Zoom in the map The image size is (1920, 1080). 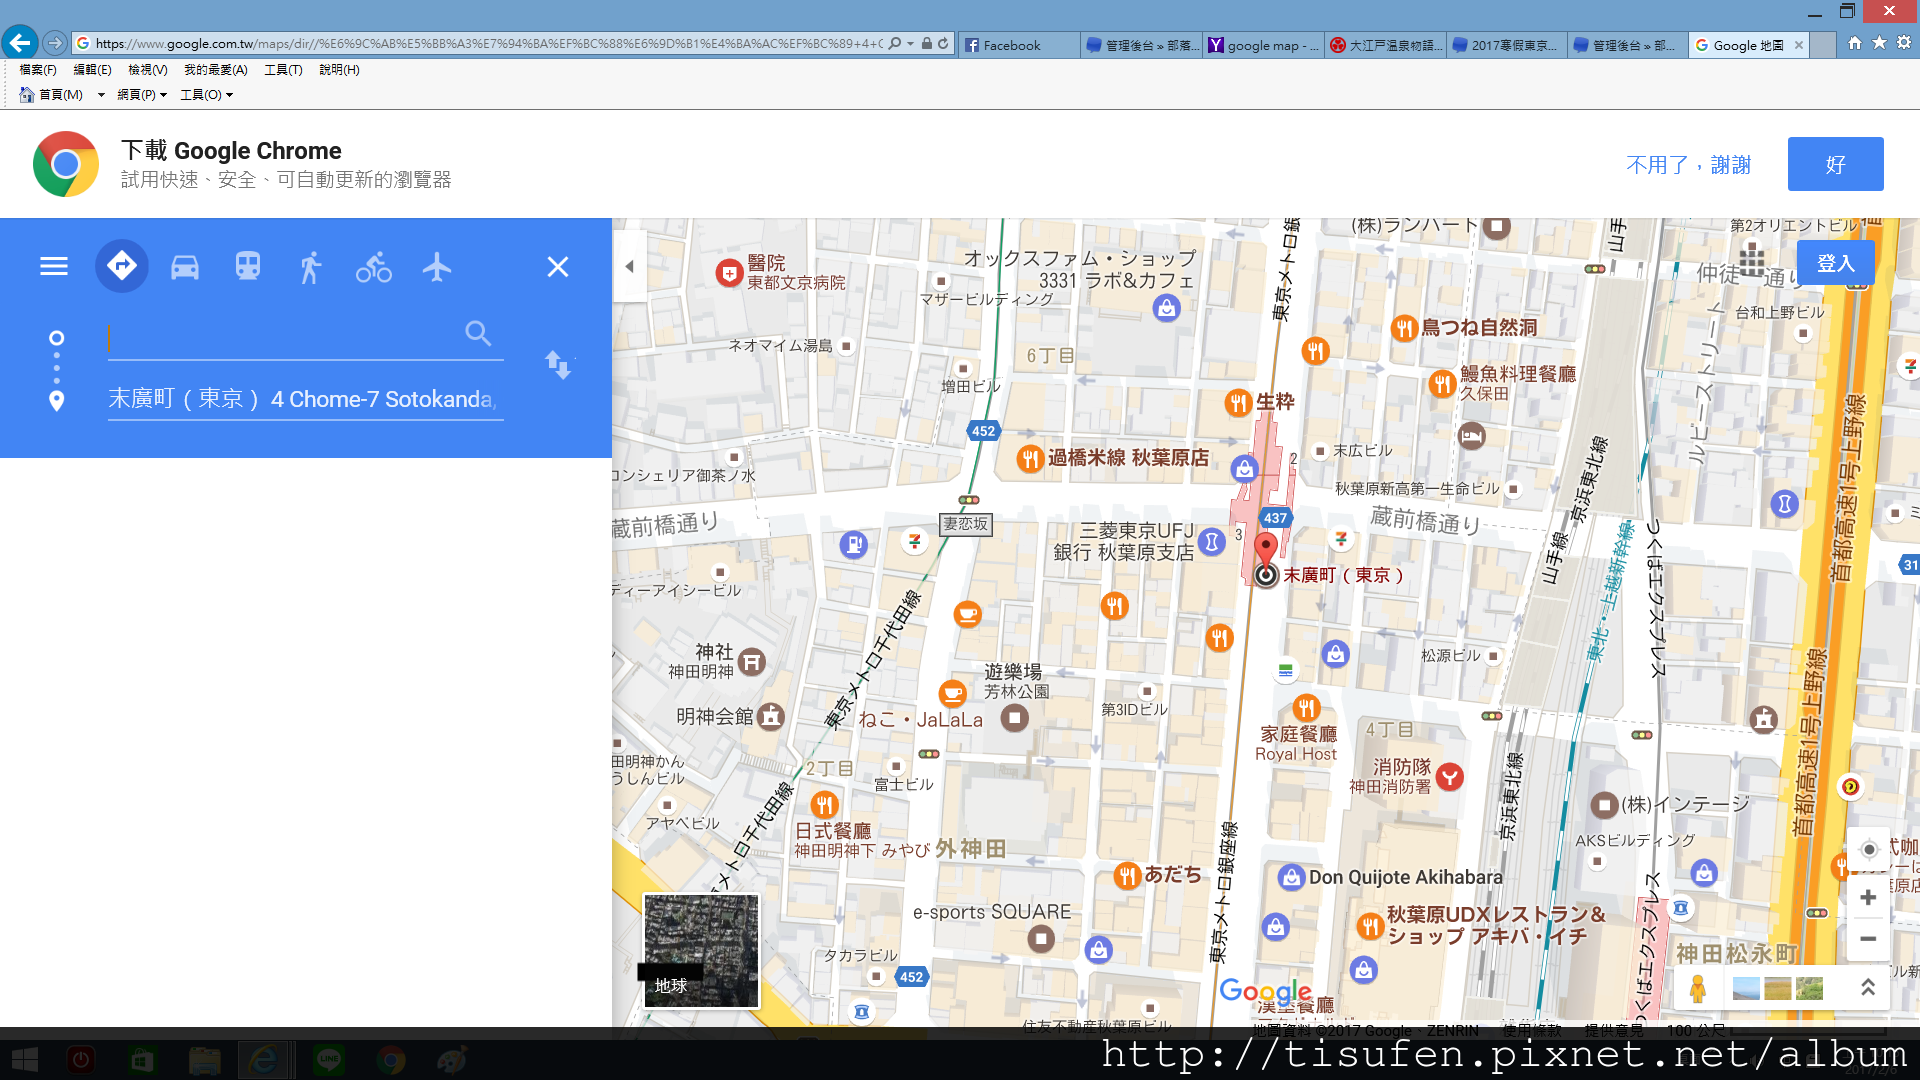(x=1868, y=897)
